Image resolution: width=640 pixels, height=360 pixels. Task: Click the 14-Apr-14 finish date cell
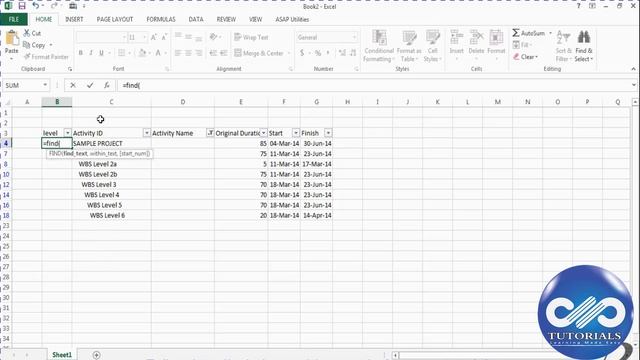coord(317,215)
